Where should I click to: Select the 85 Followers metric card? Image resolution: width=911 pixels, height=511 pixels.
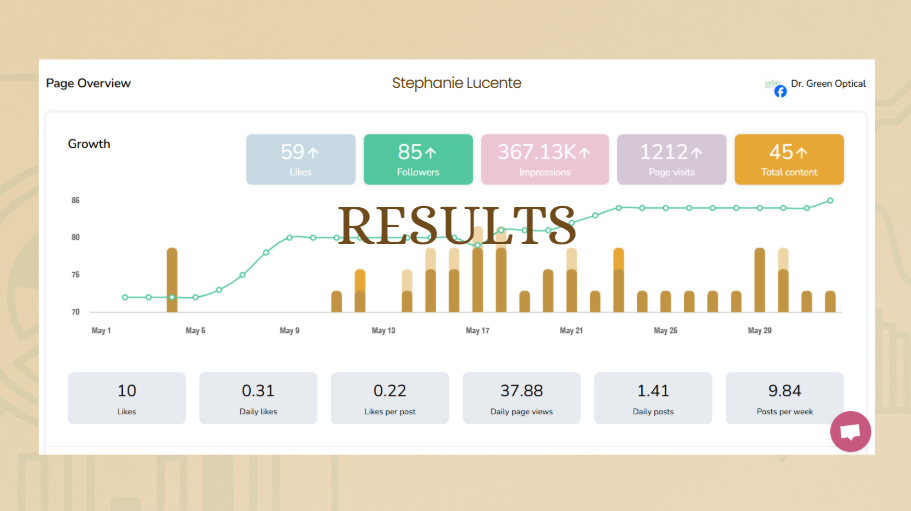[x=418, y=160]
